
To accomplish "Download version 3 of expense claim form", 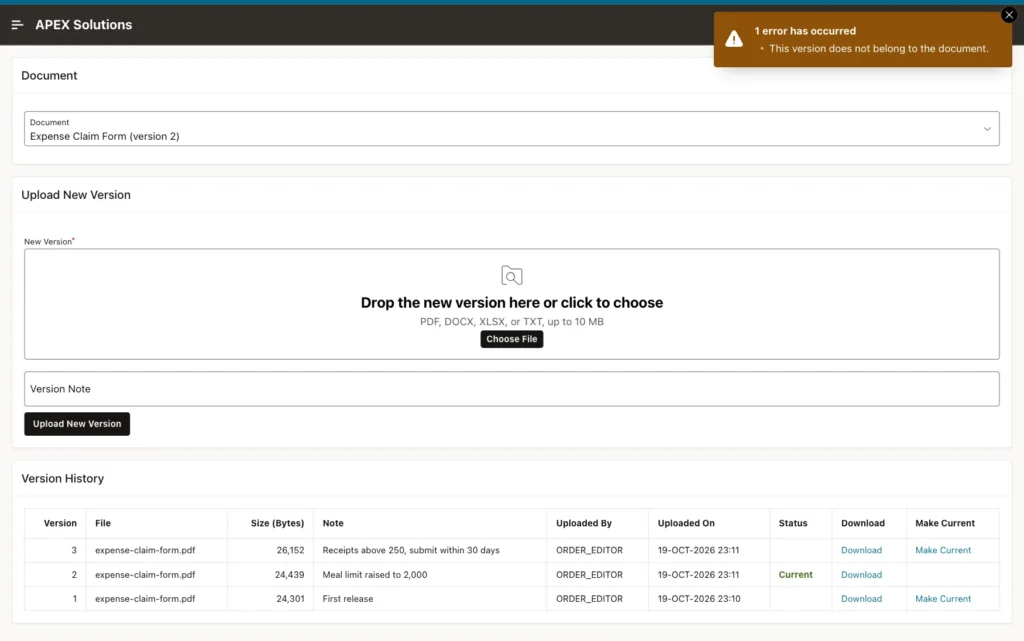I will point(861,550).
